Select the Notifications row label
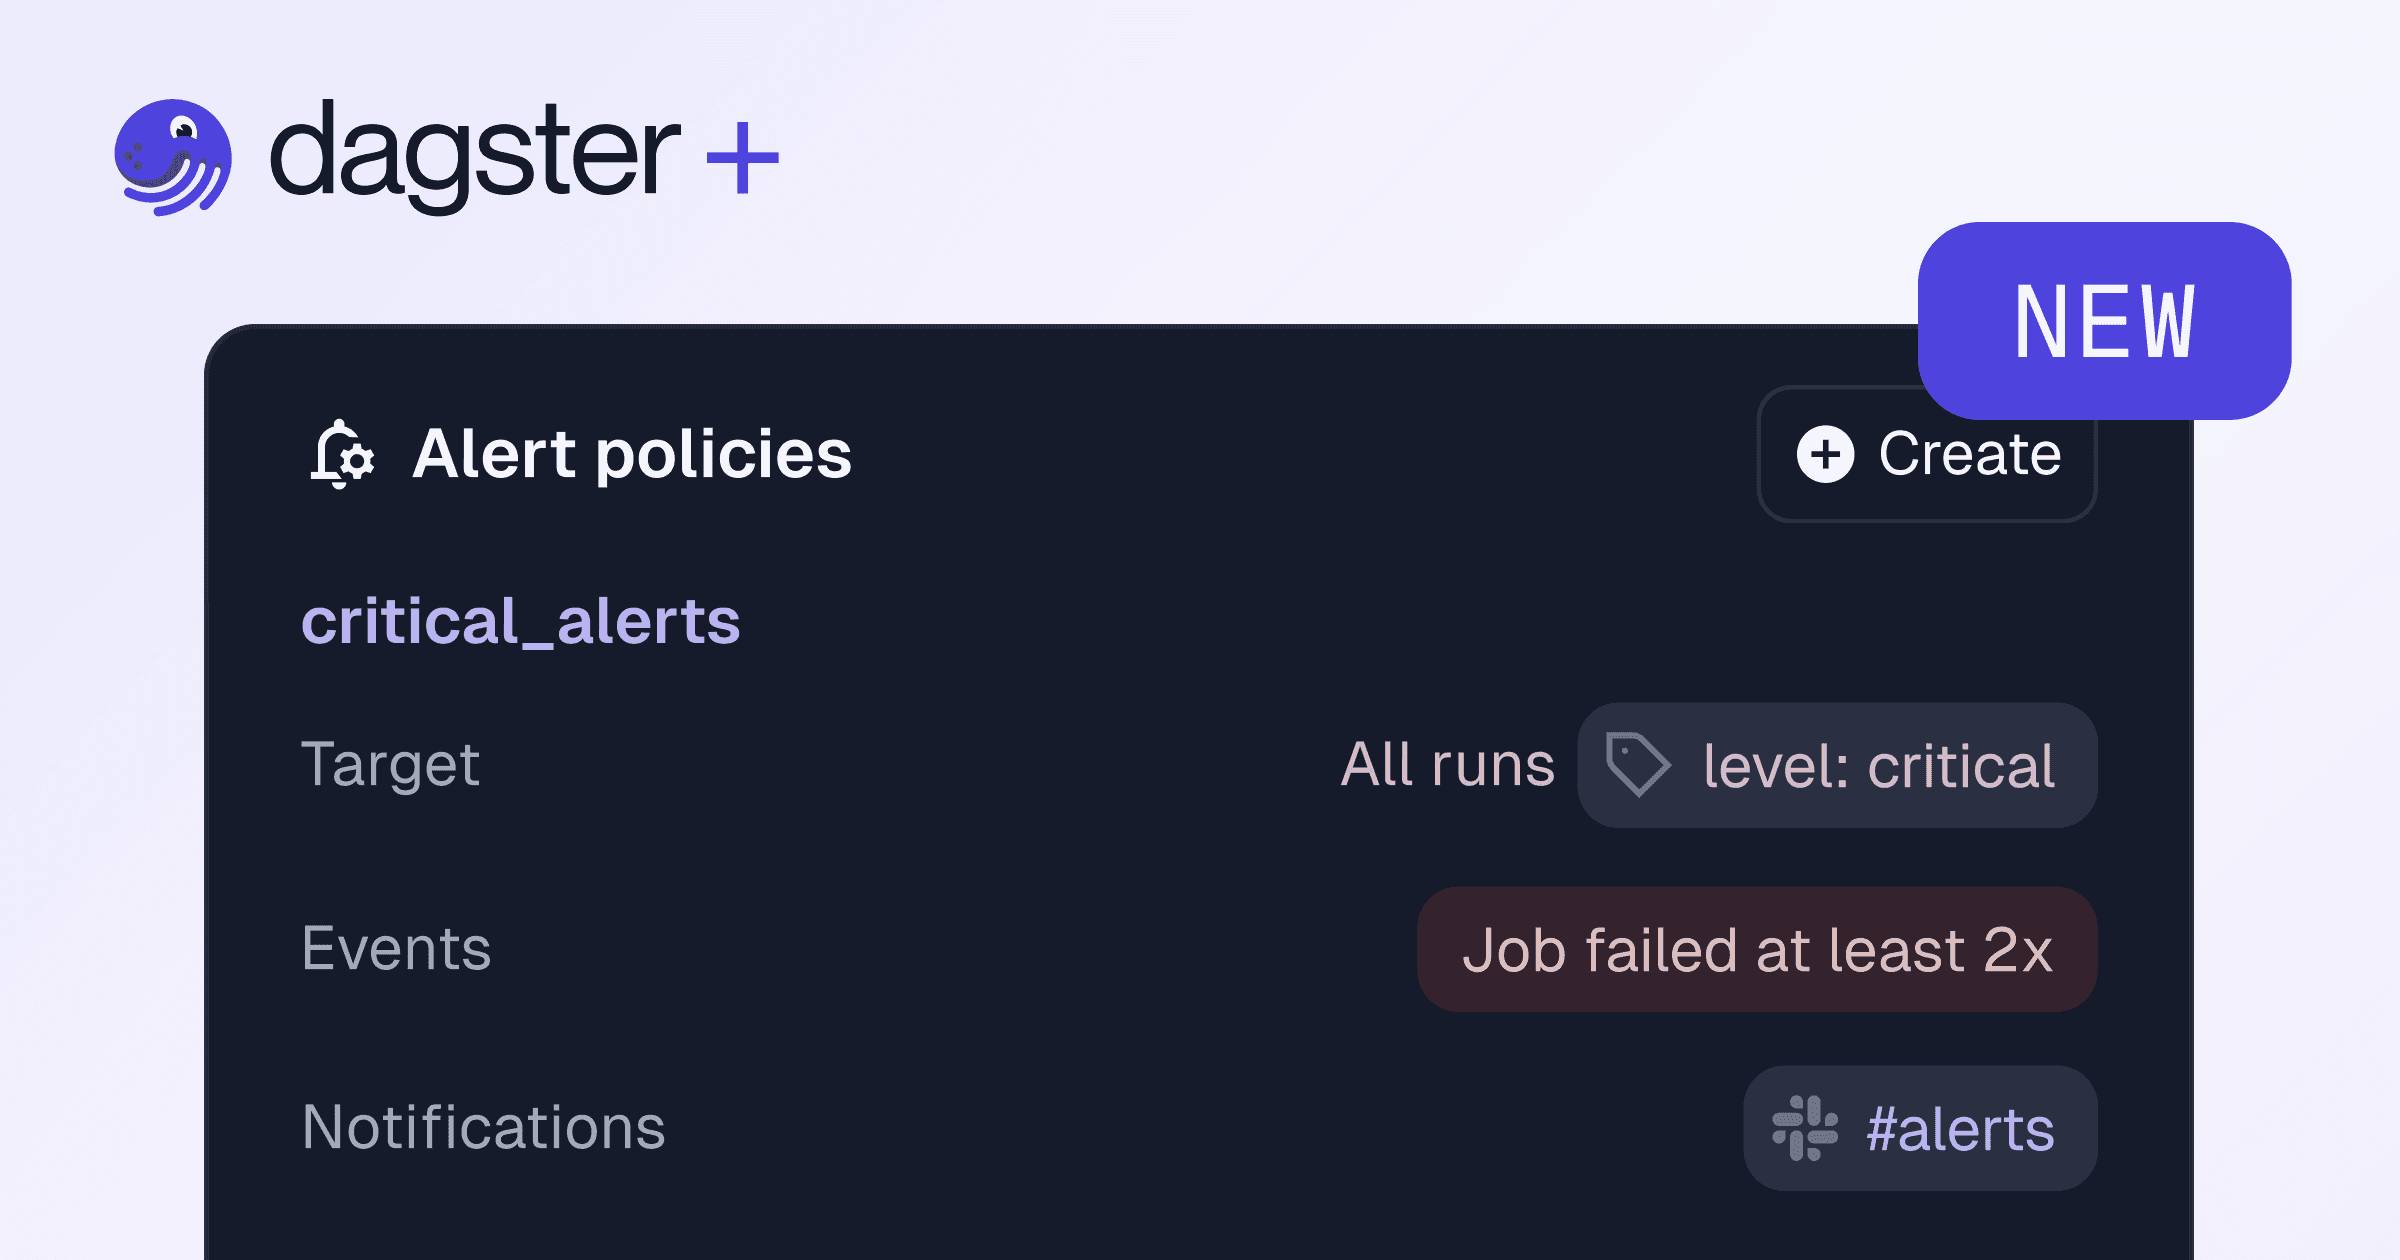 483,1128
